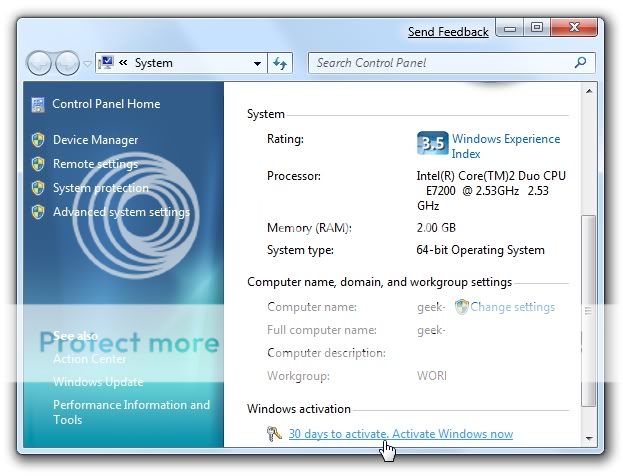This screenshot has width=623, height=476.
Task: Open Windows Experience Index link
Action: coord(506,146)
